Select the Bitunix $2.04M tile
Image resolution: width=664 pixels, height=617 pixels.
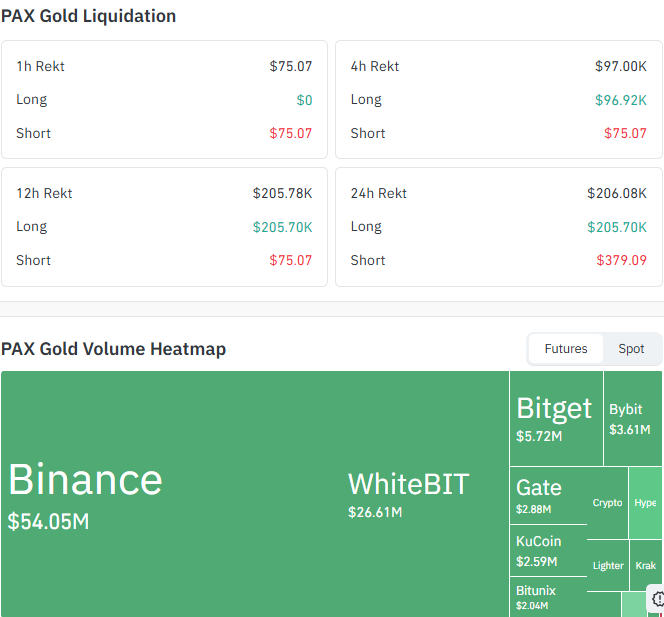pyautogui.click(x=548, y=597)
